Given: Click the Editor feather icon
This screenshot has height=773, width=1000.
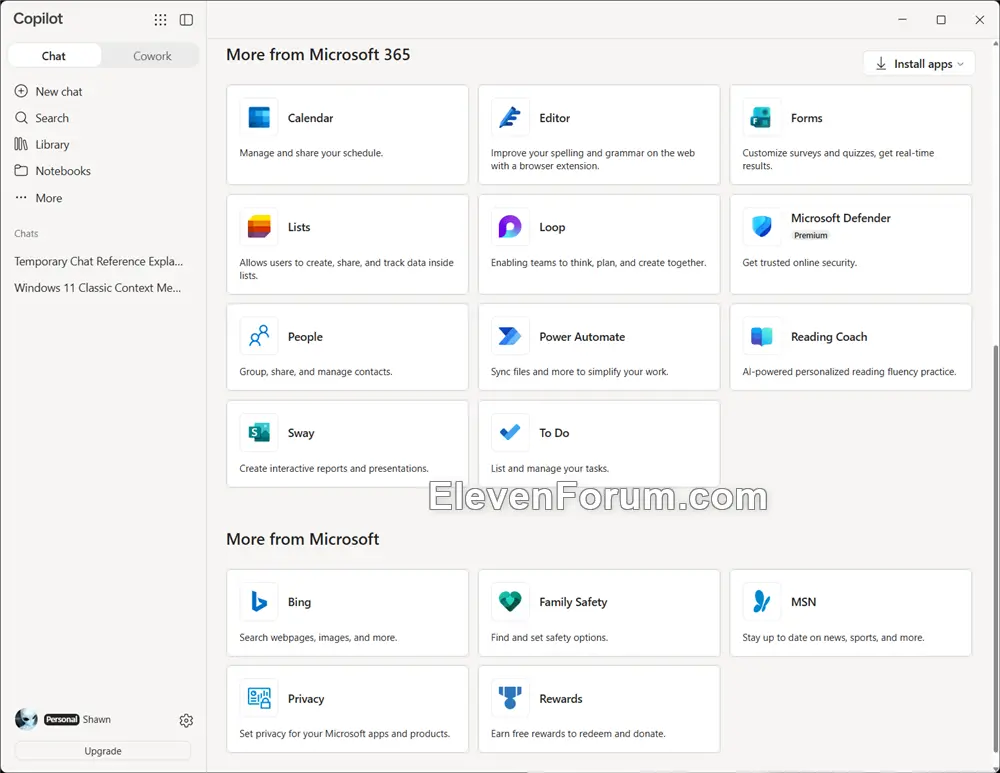Looking at the screenshot, I should coord(510,117).
